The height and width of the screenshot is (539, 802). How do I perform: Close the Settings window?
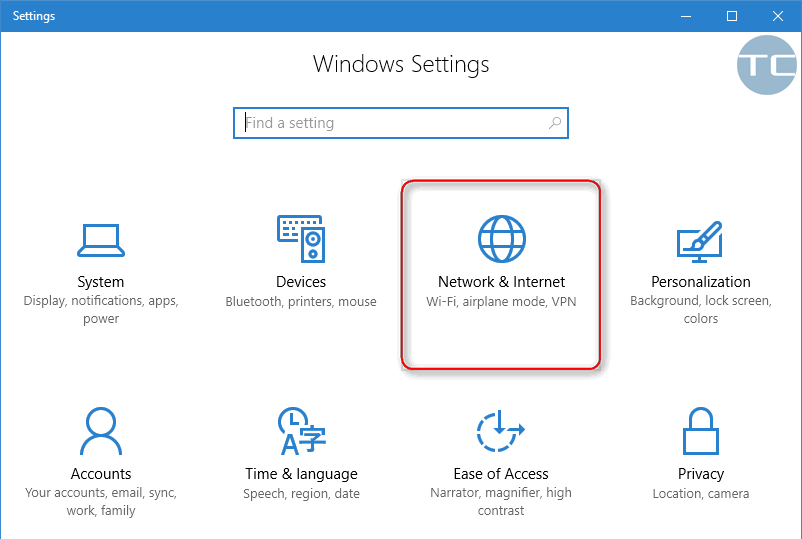click(x=778, y=16)
